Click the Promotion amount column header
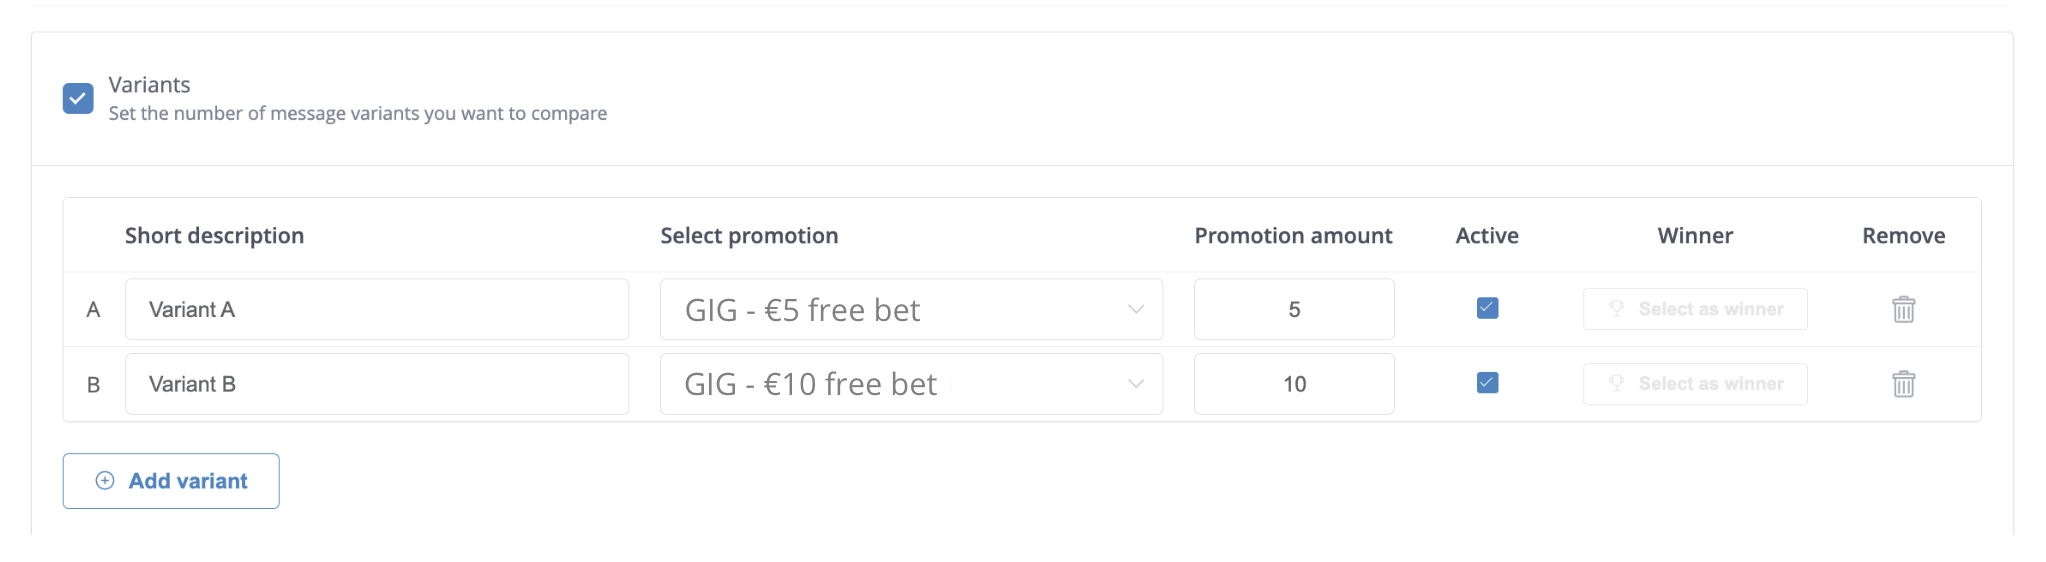2046x562 pixels. coord(1293,236)
